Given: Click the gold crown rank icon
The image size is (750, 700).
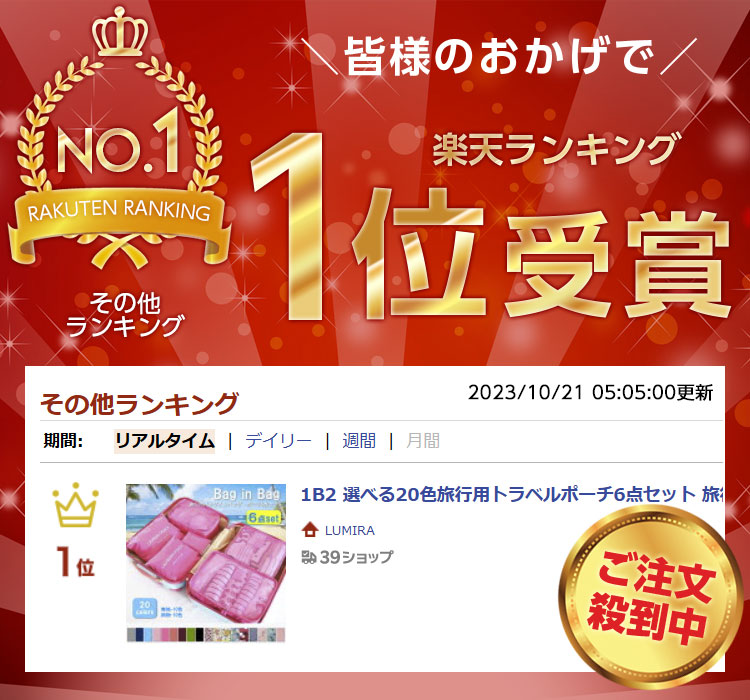Looking at the screenshot, I should coord(76,505).
